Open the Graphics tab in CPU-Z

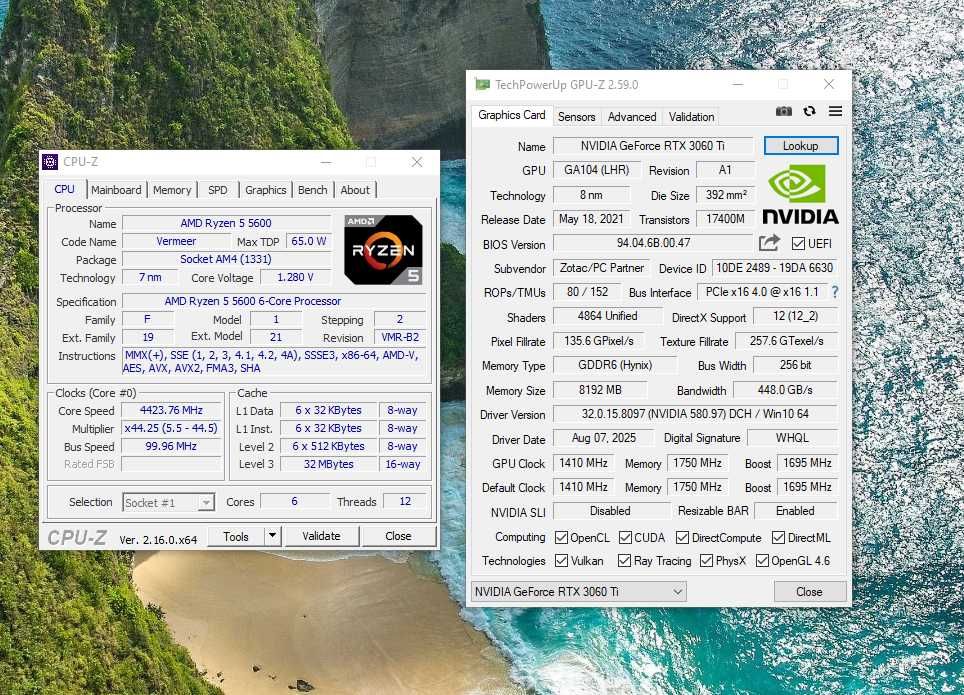pyautogui.click(x=266, y=190)
